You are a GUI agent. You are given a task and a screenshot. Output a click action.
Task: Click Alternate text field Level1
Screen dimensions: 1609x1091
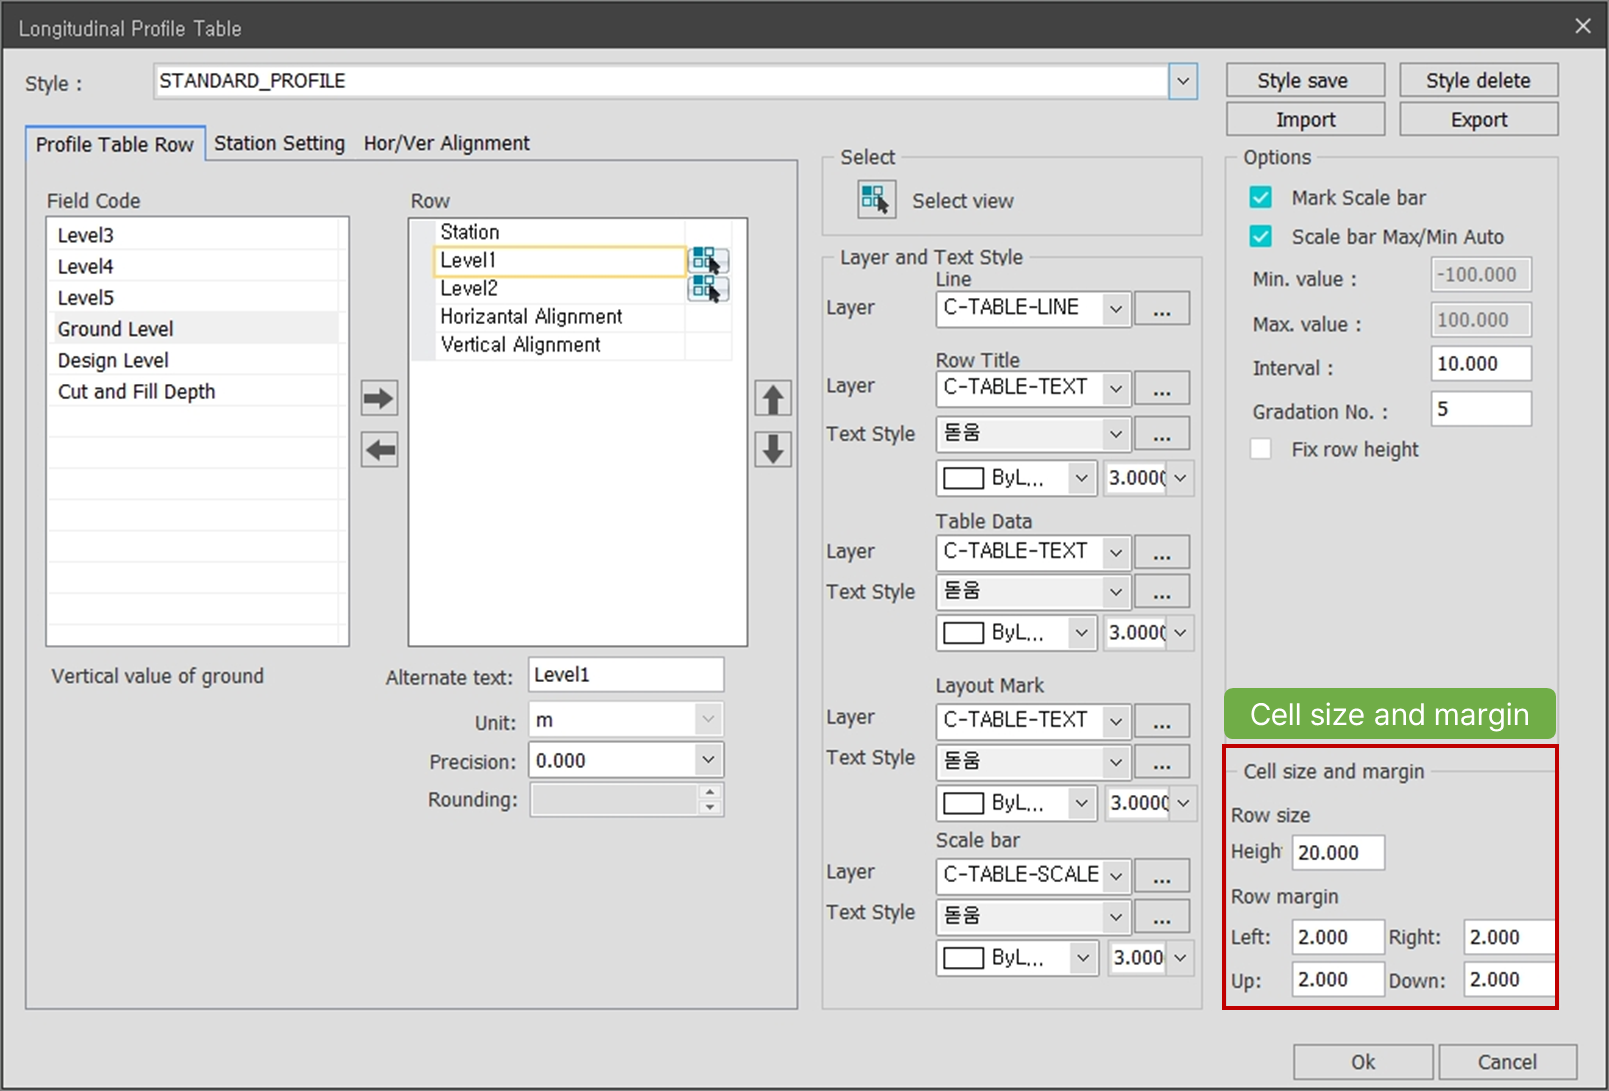click(x=626, y=675)
